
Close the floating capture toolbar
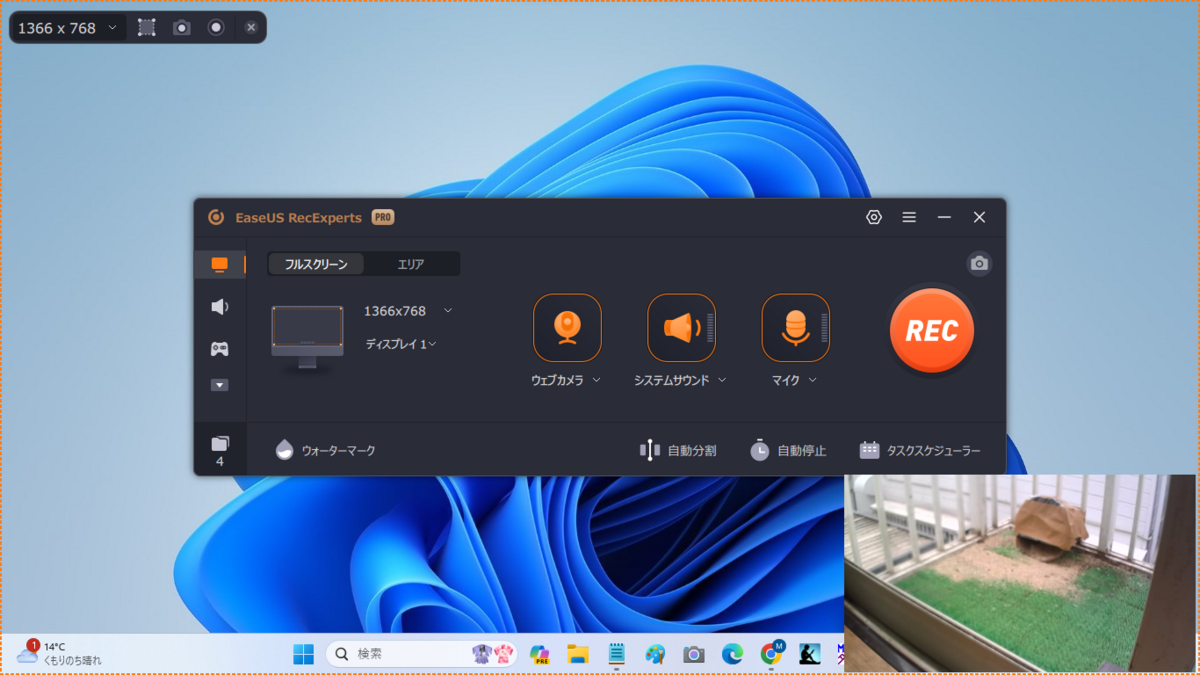251,28
